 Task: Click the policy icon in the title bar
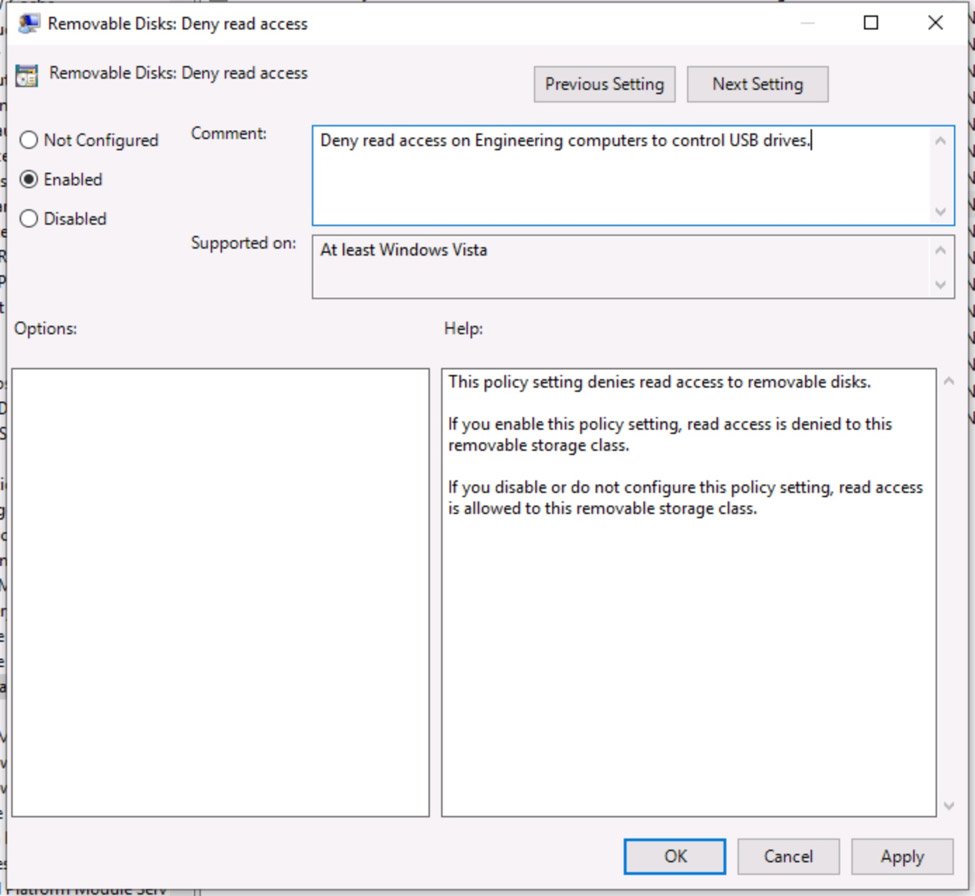28,22
